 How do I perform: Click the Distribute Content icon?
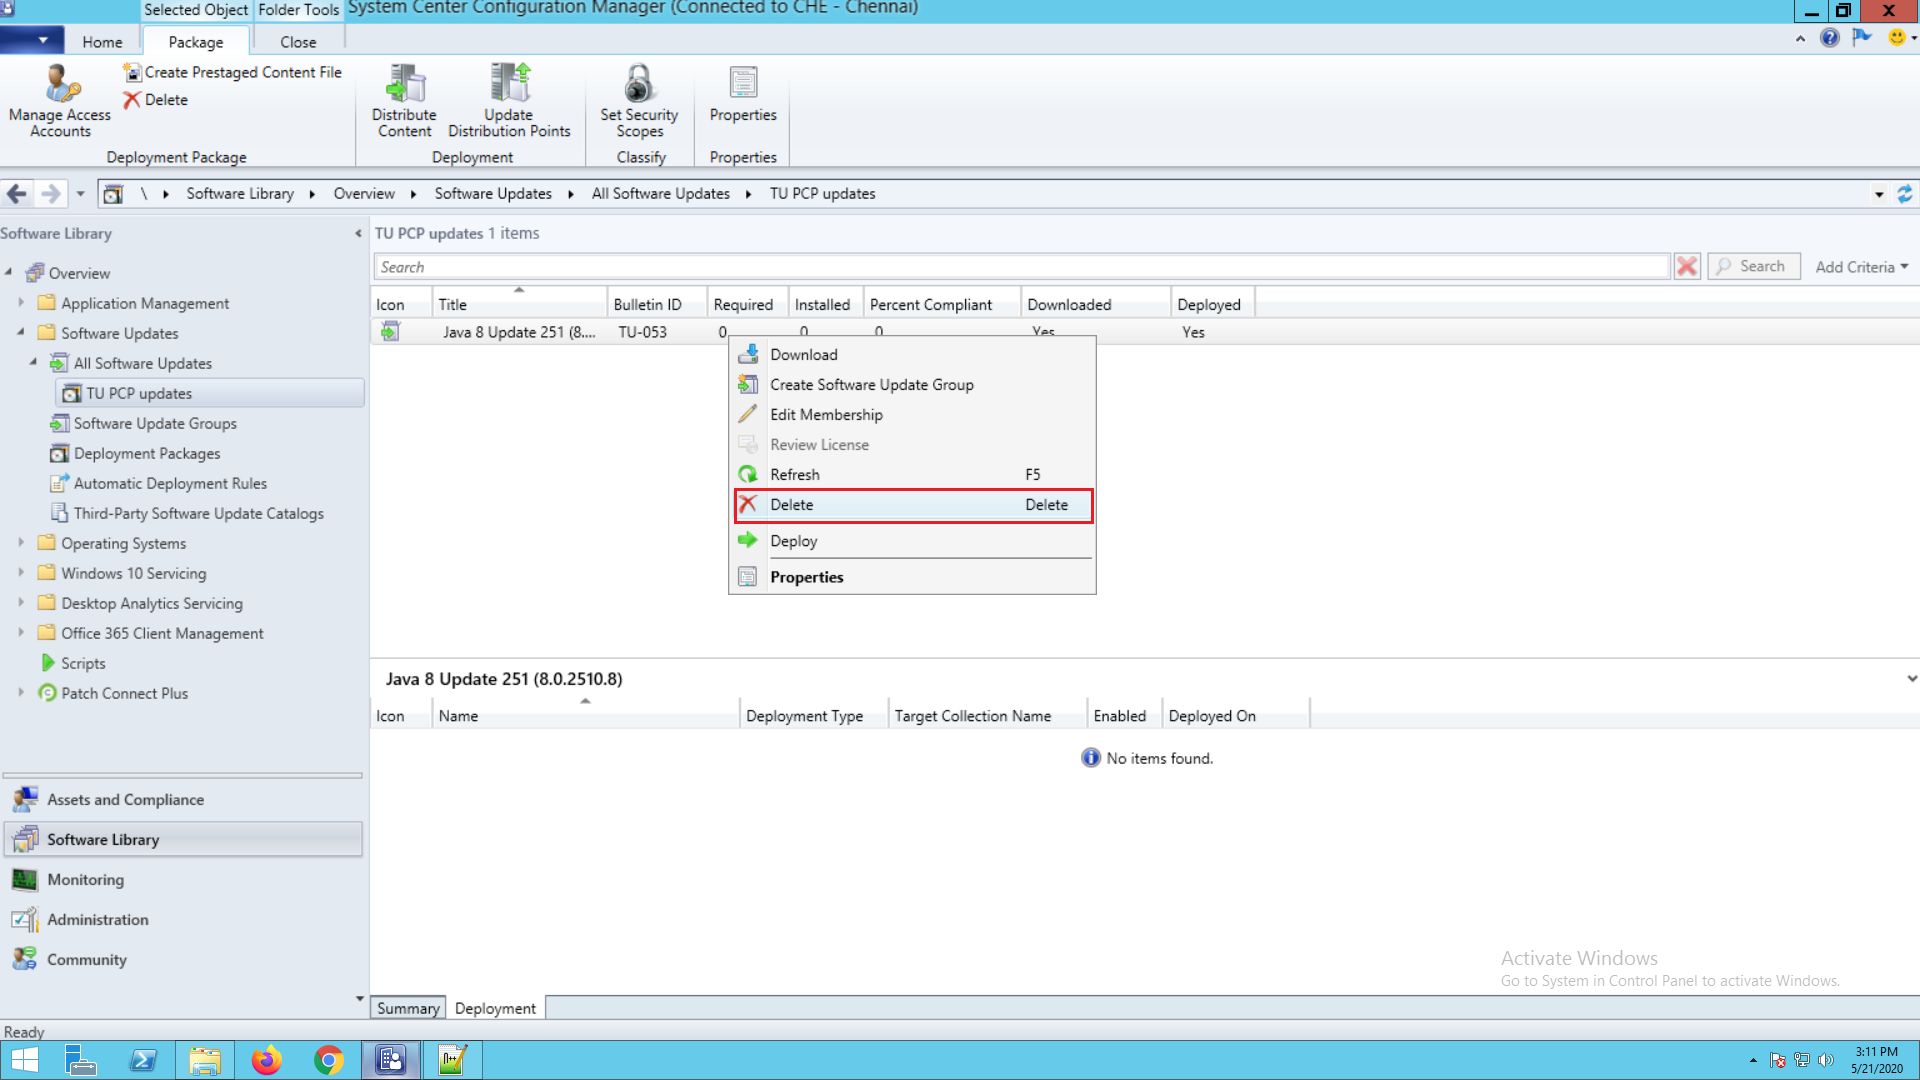(x=402, y=99)
